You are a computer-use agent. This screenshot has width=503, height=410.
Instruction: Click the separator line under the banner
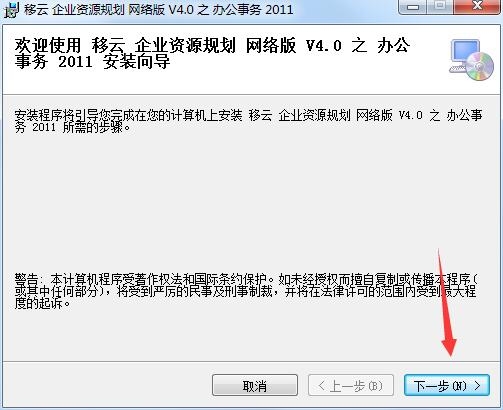(x=251, y=95)
